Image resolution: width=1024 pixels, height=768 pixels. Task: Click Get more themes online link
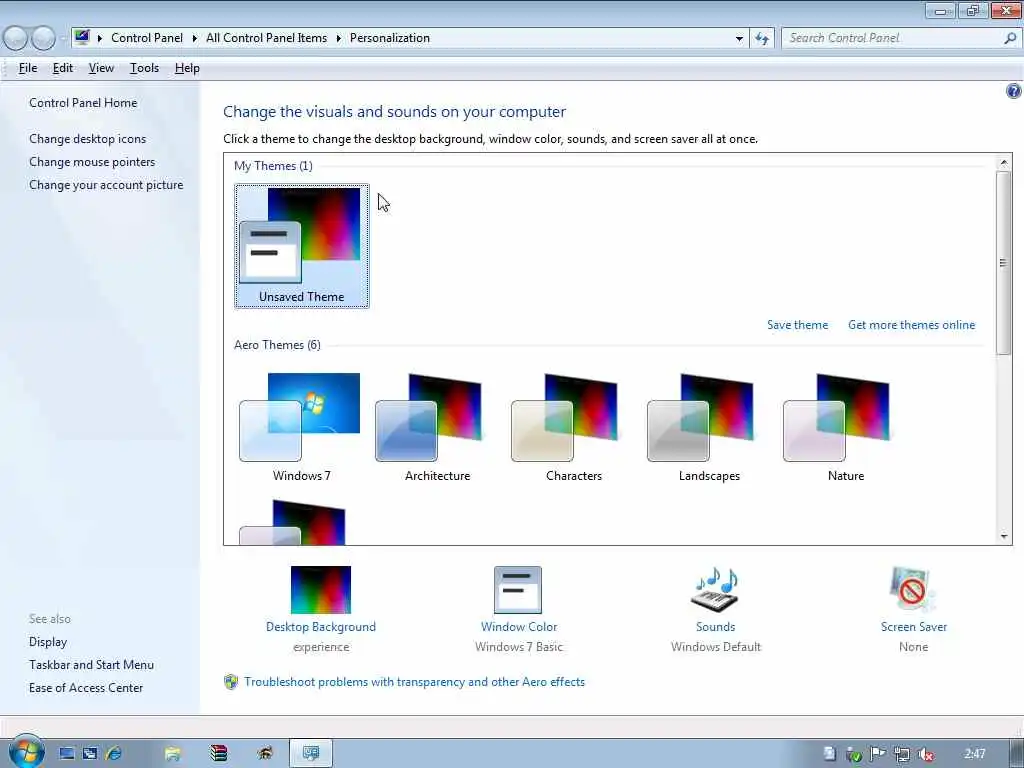911,325
